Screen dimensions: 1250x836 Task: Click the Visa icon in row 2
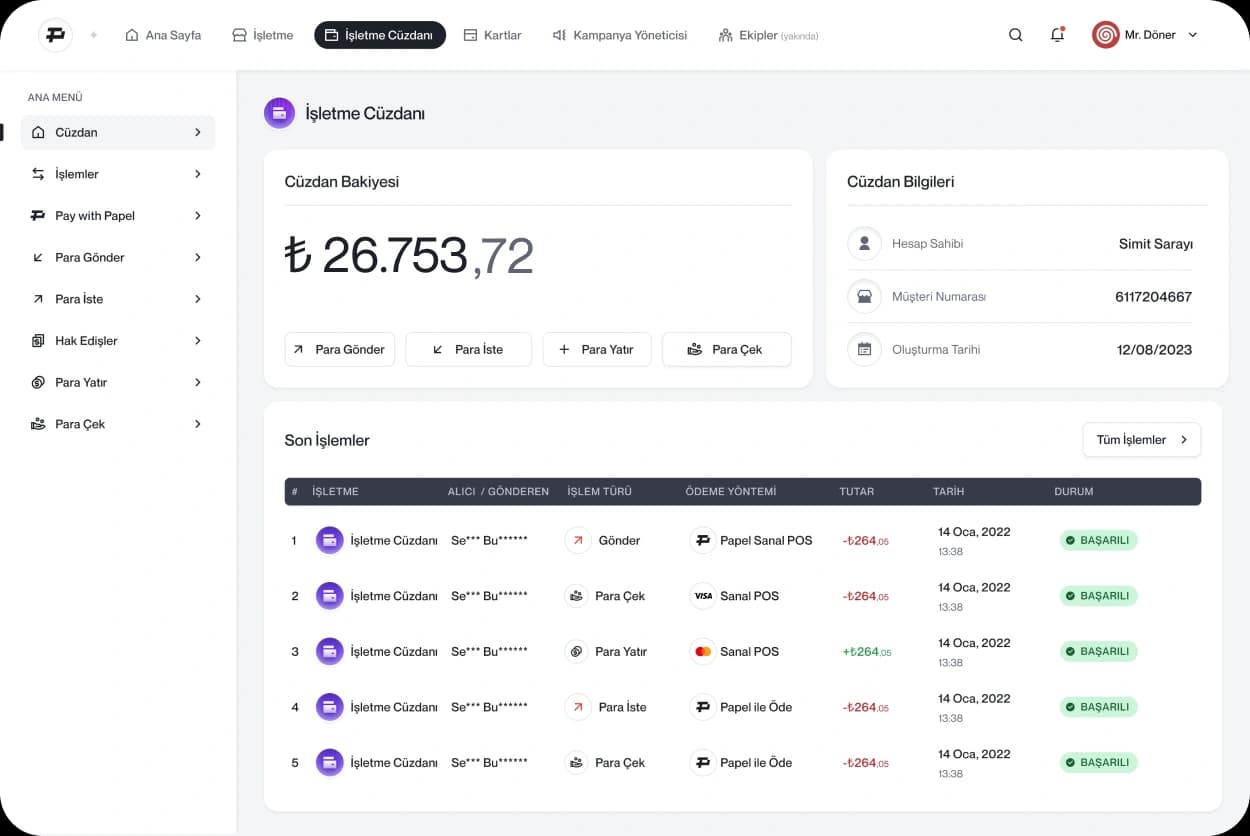click(703, 596)
